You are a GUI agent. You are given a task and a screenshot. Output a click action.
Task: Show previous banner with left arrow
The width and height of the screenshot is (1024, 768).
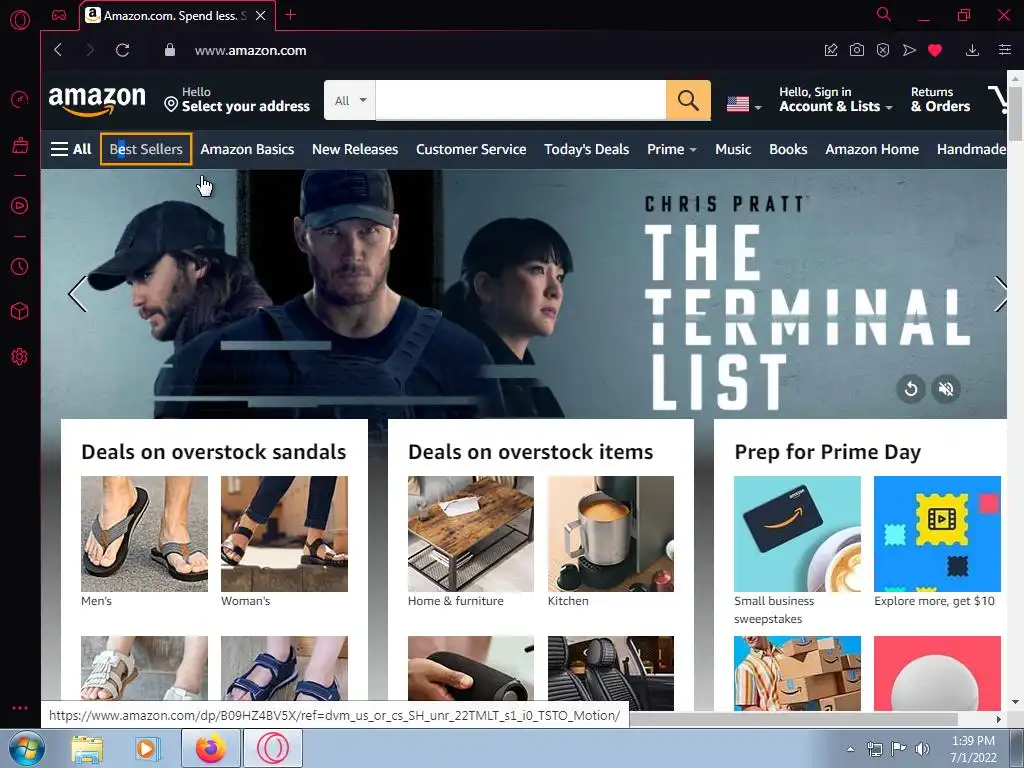pos(78,294)
